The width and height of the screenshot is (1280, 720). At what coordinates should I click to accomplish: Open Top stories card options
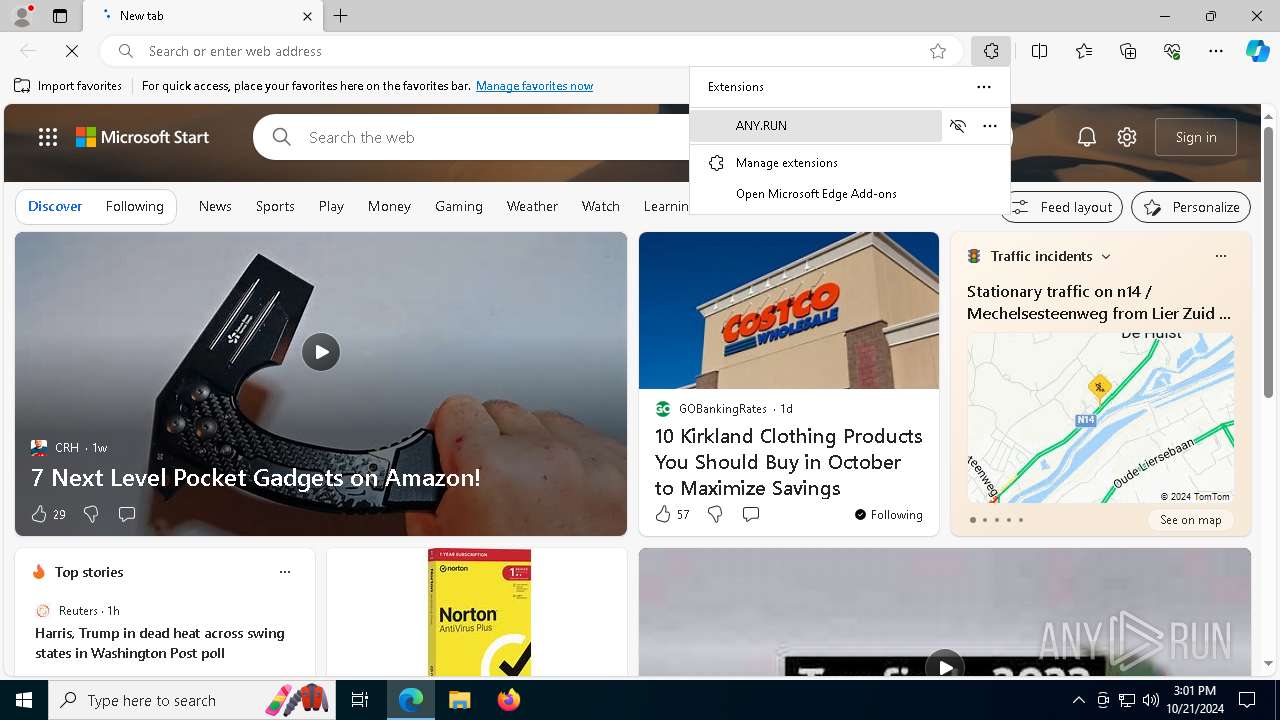(x=285, y=572)
